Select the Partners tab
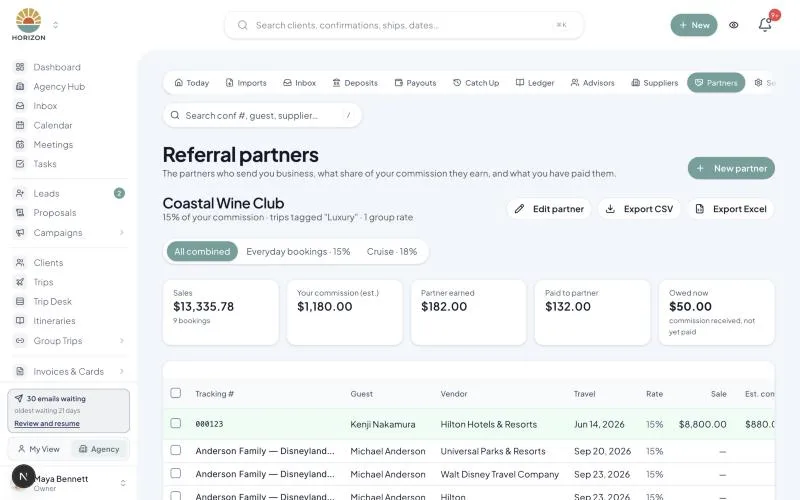 716,83
